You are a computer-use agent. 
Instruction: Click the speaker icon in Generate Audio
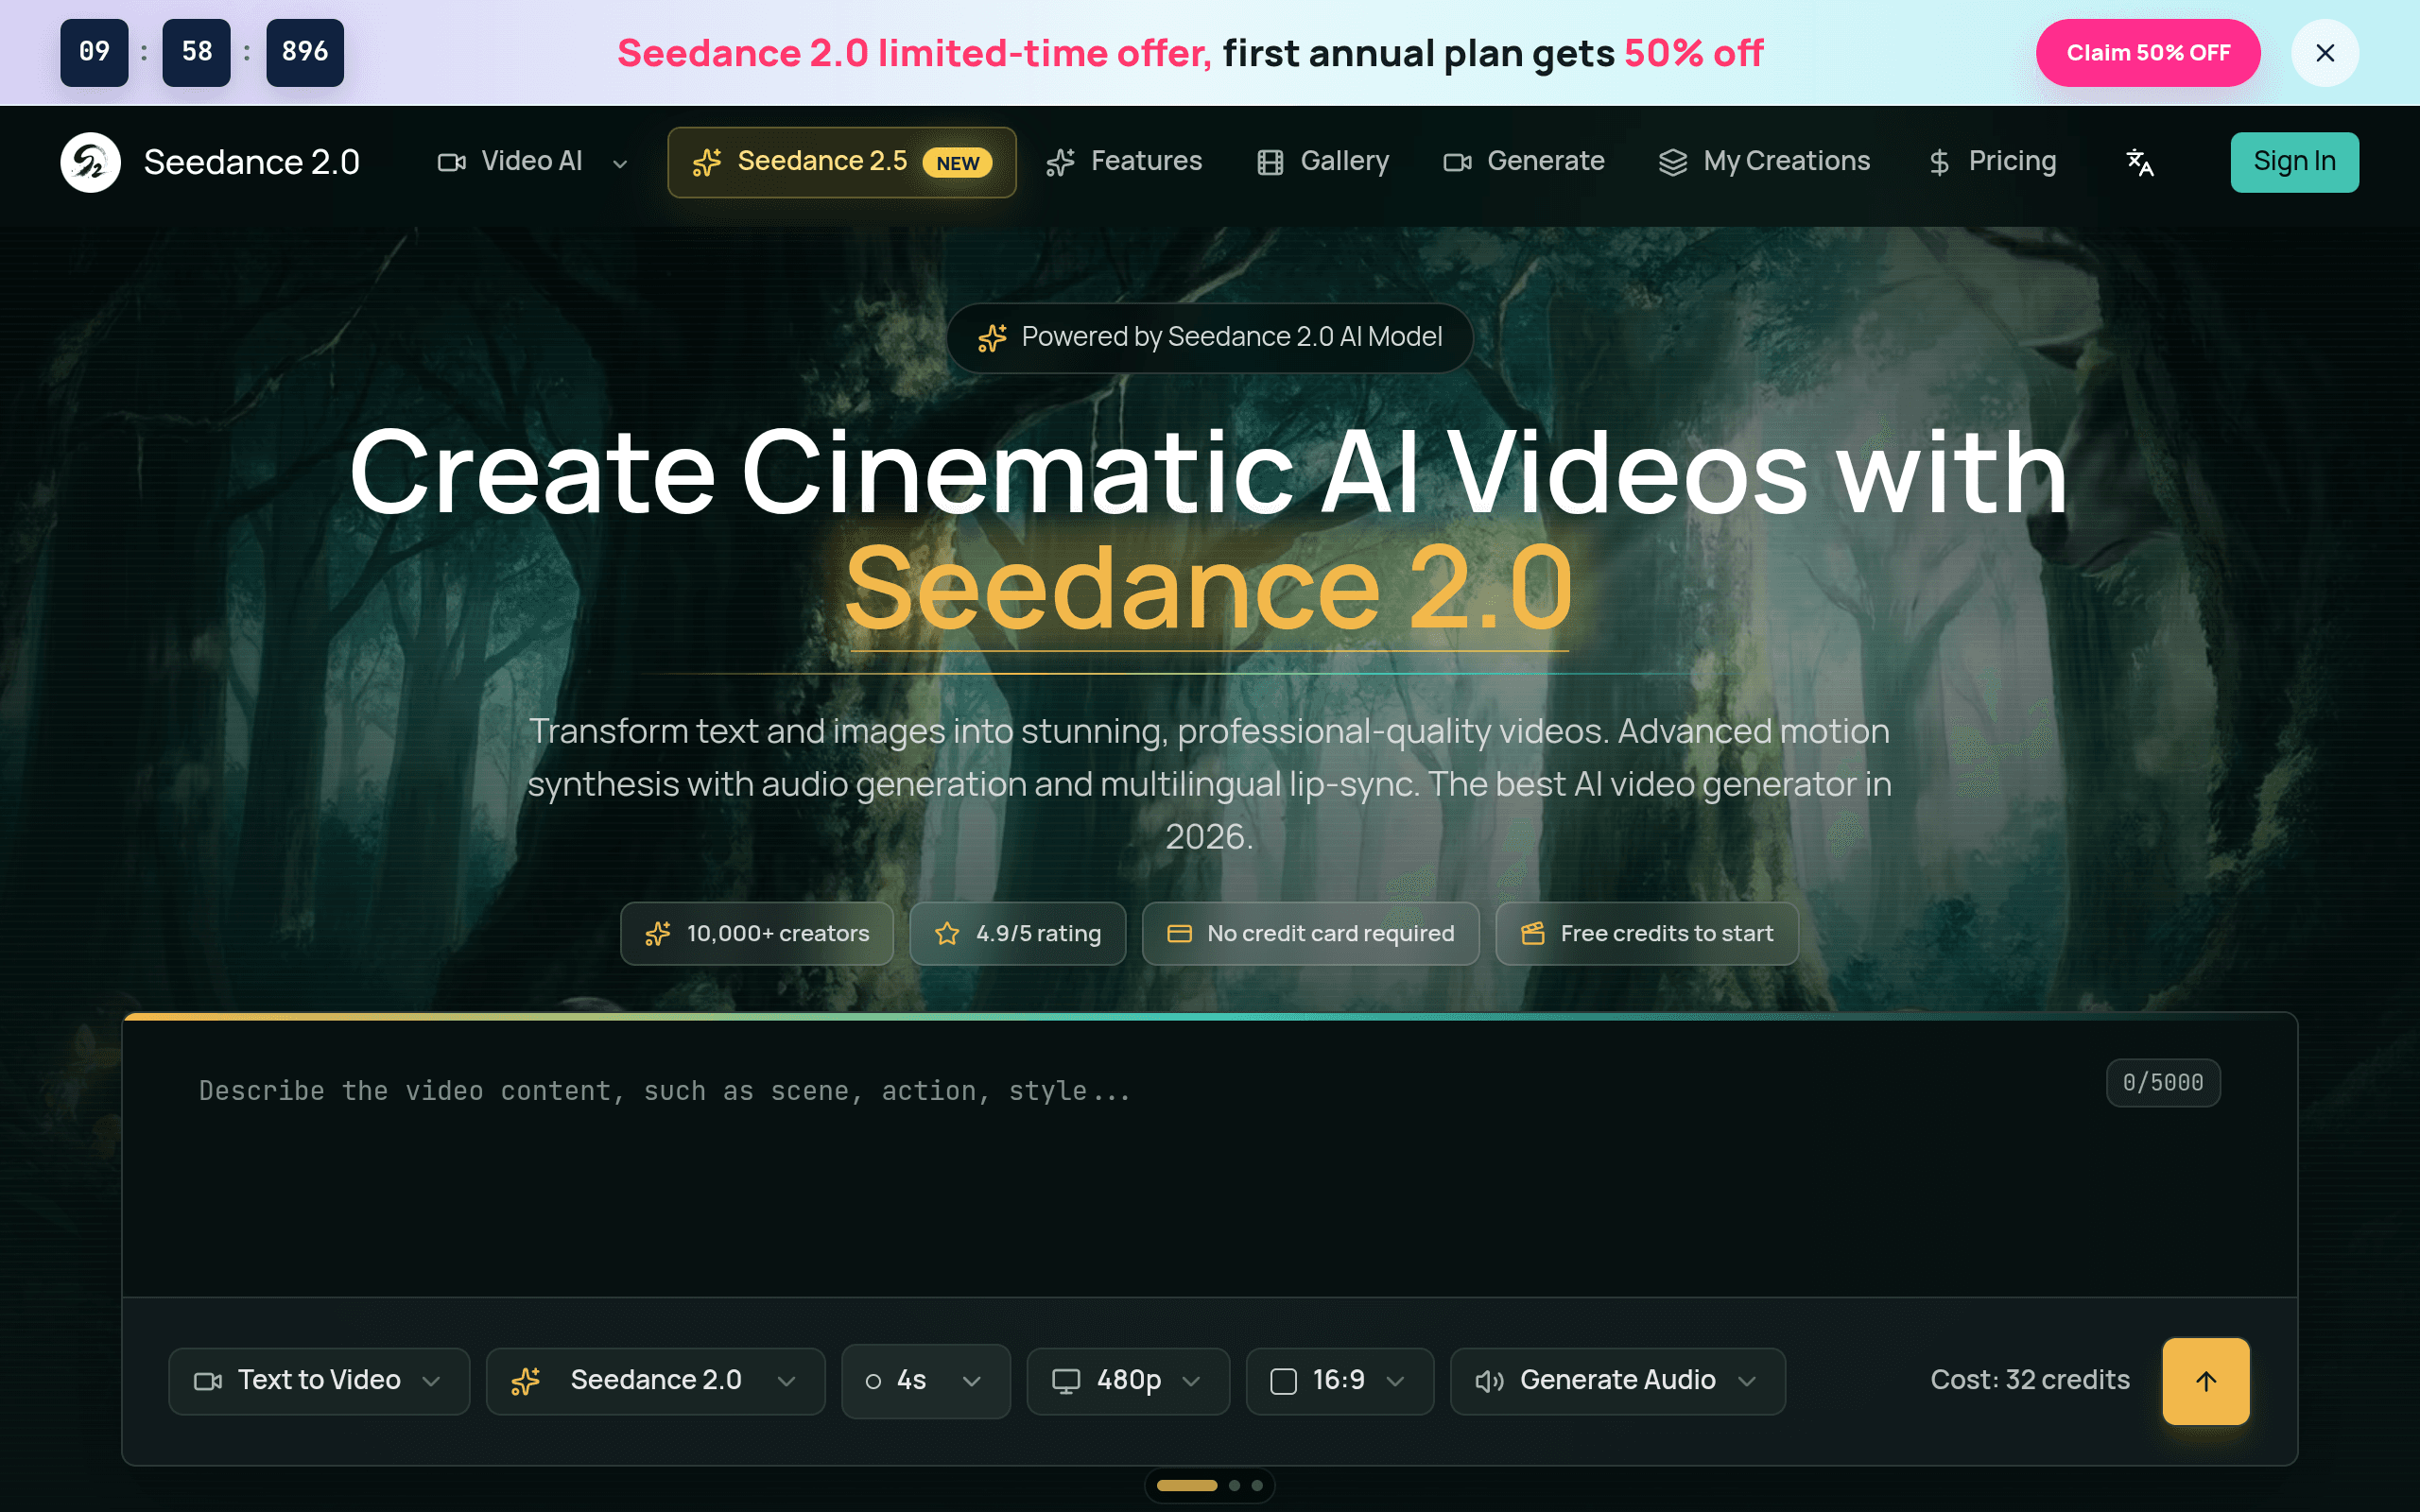pos(1489,1381)
